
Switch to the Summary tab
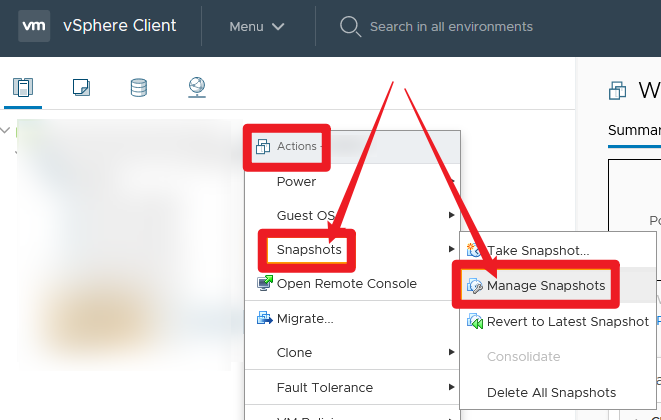pos(634,130)
